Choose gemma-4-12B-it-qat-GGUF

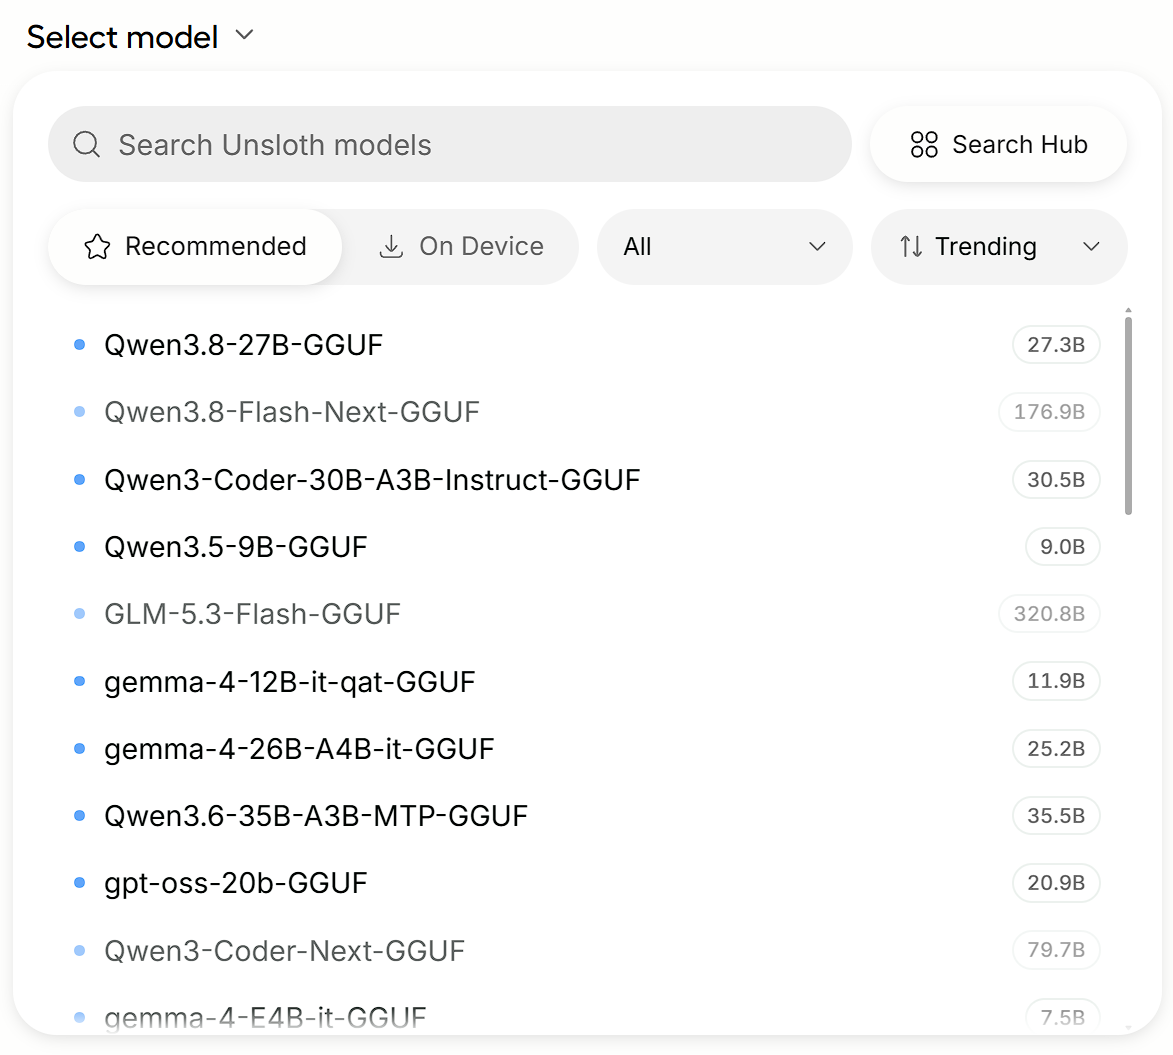click(x=586, y=682)
